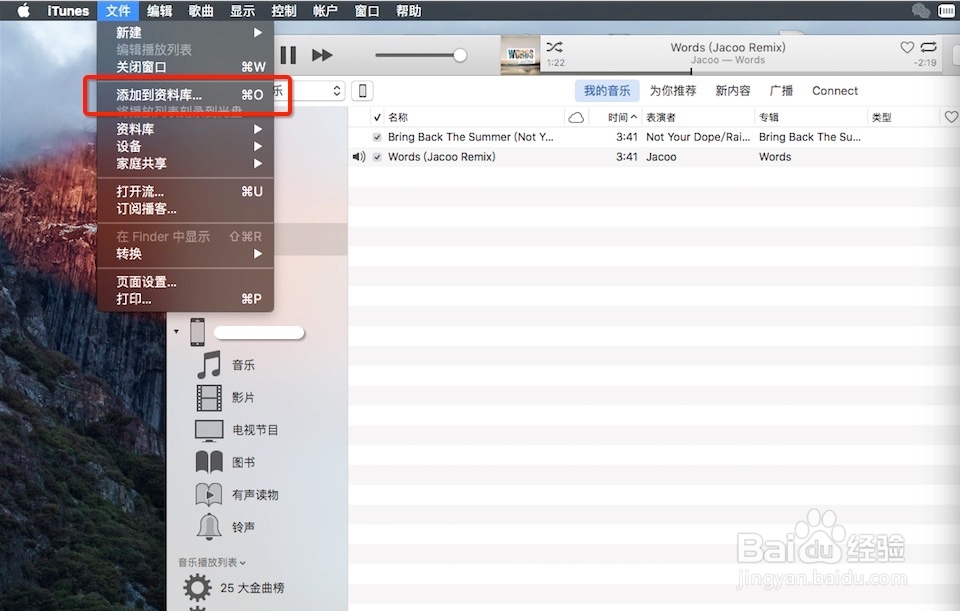Choose 打印… menu entry

tap(186, 299)
